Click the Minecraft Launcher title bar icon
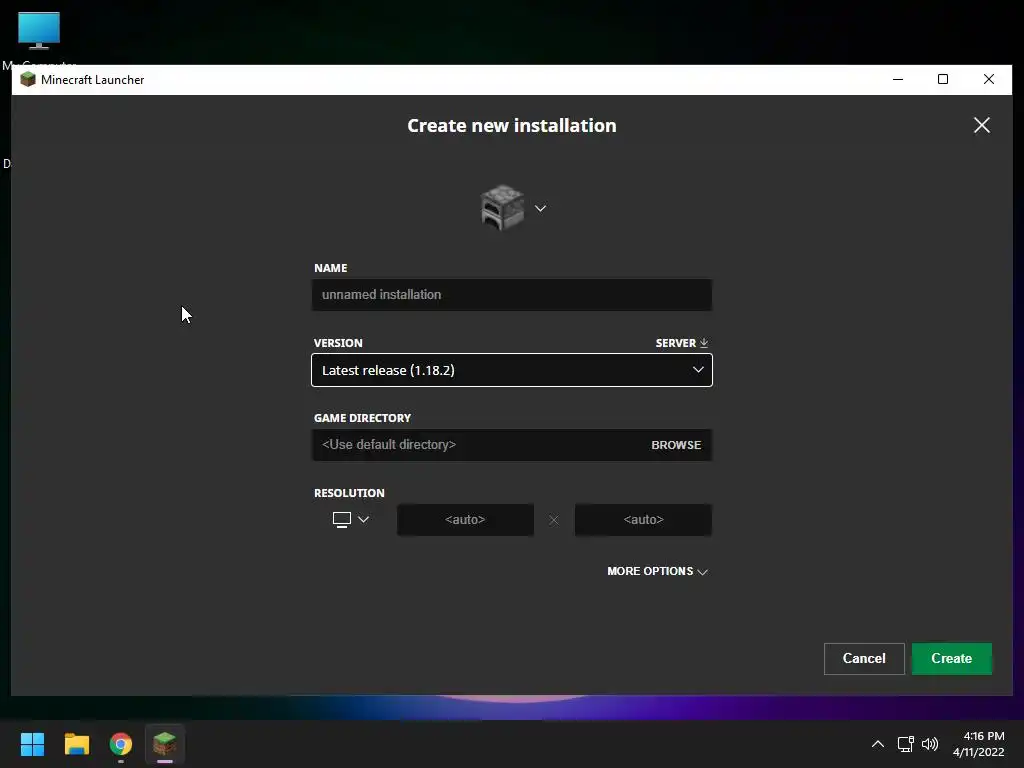Viewport: 1024px width, 768px height. point(27,80)
